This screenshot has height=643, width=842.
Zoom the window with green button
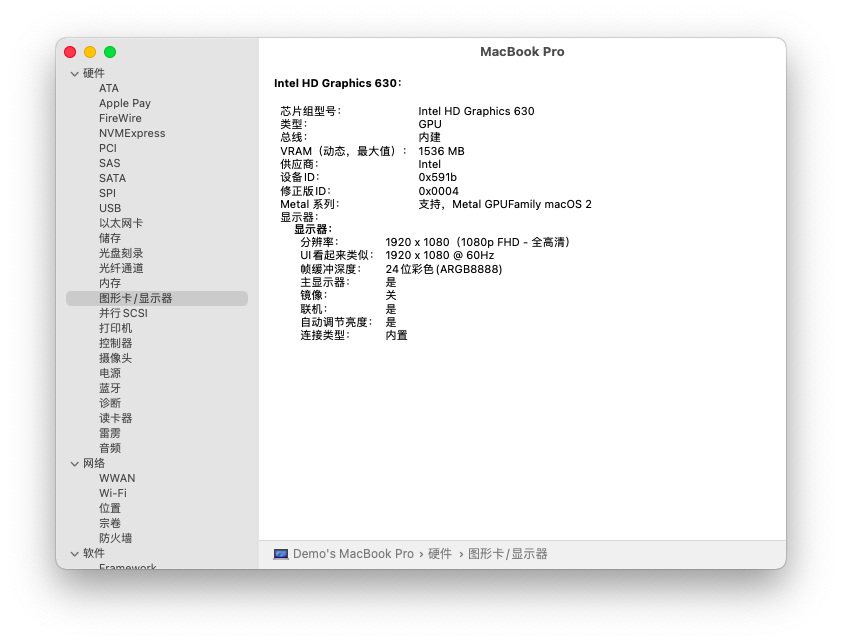pyautogui.click(x=110, y=52)
